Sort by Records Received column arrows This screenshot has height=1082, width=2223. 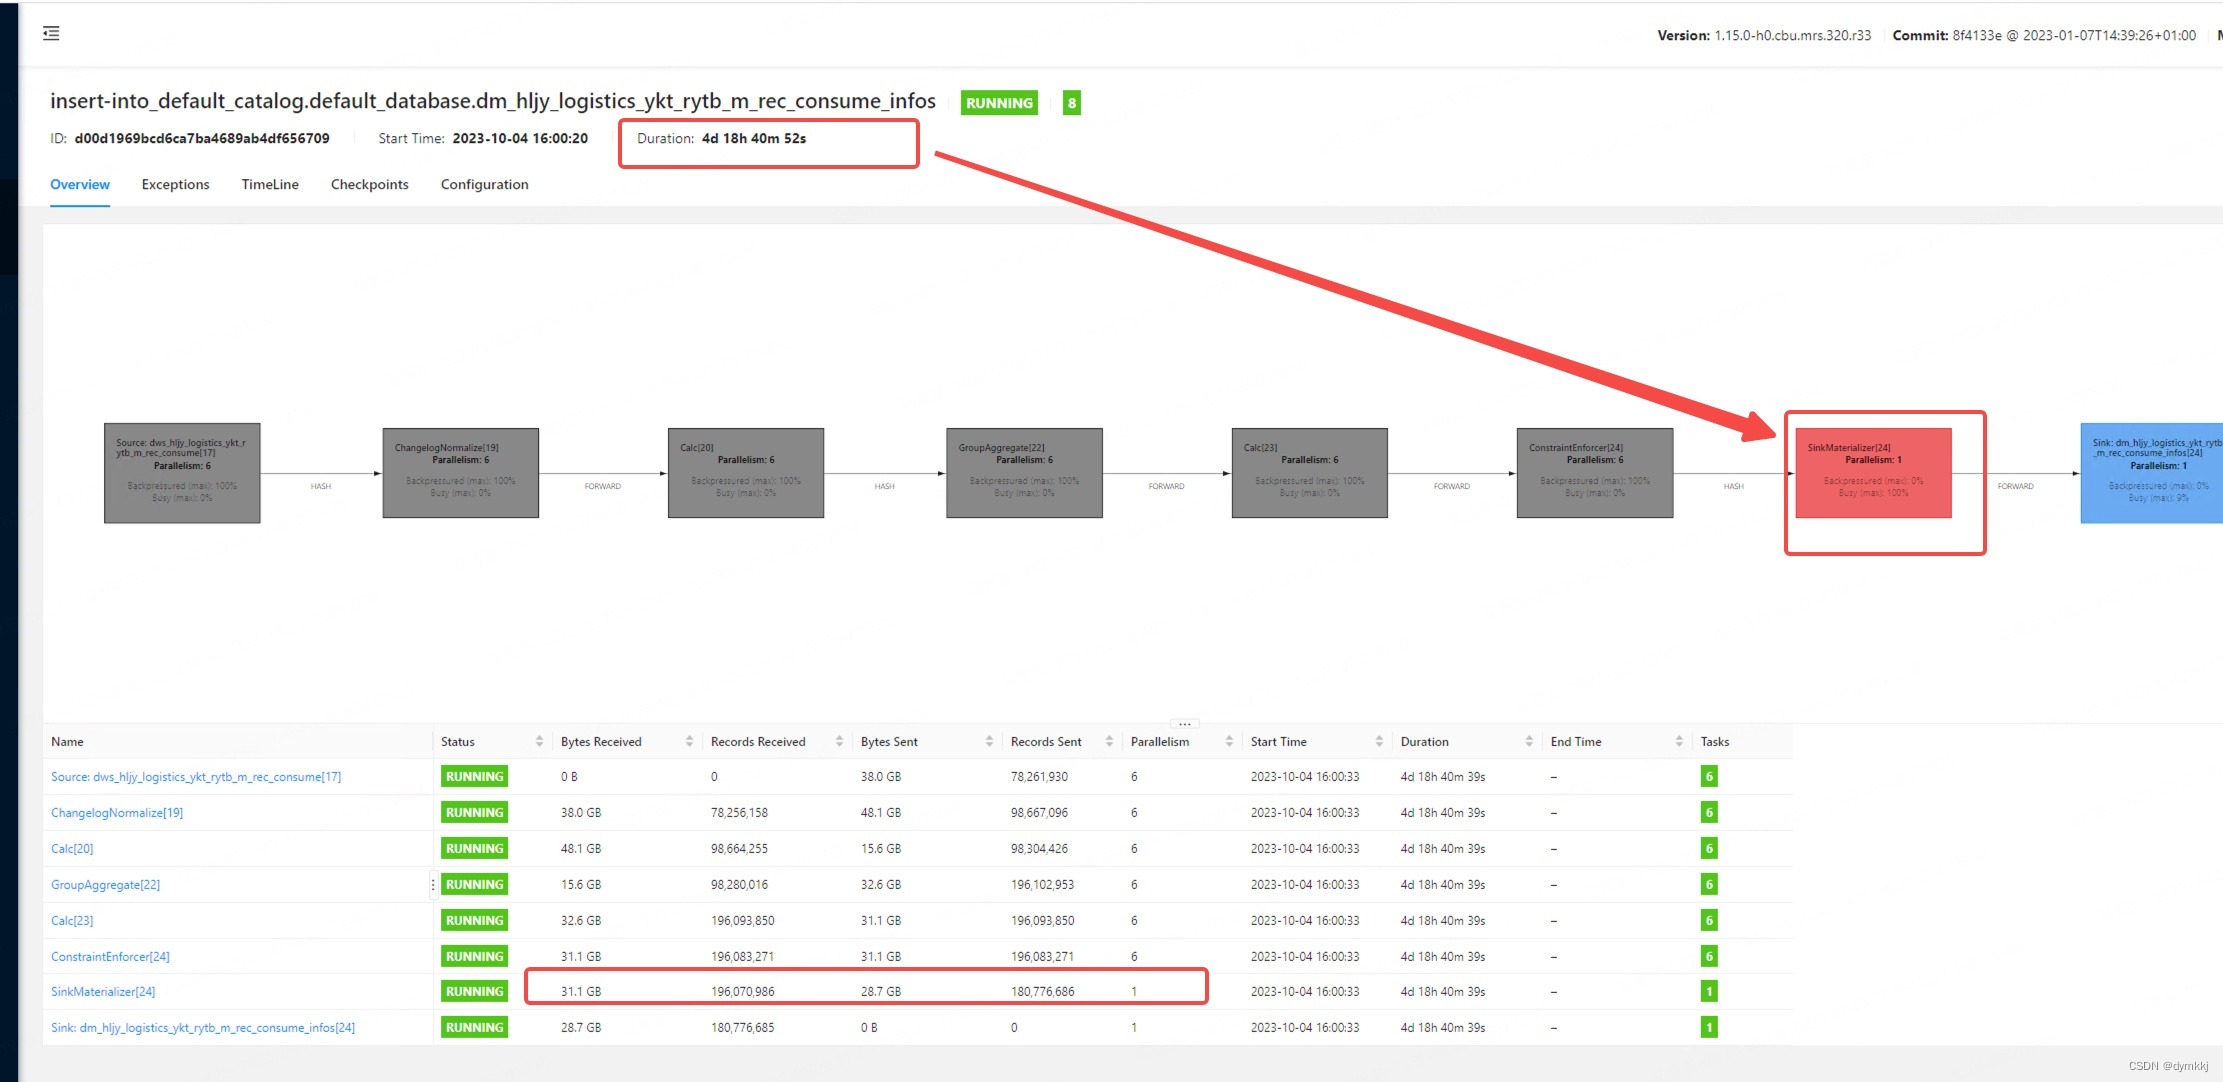click(x=839, y=741)
